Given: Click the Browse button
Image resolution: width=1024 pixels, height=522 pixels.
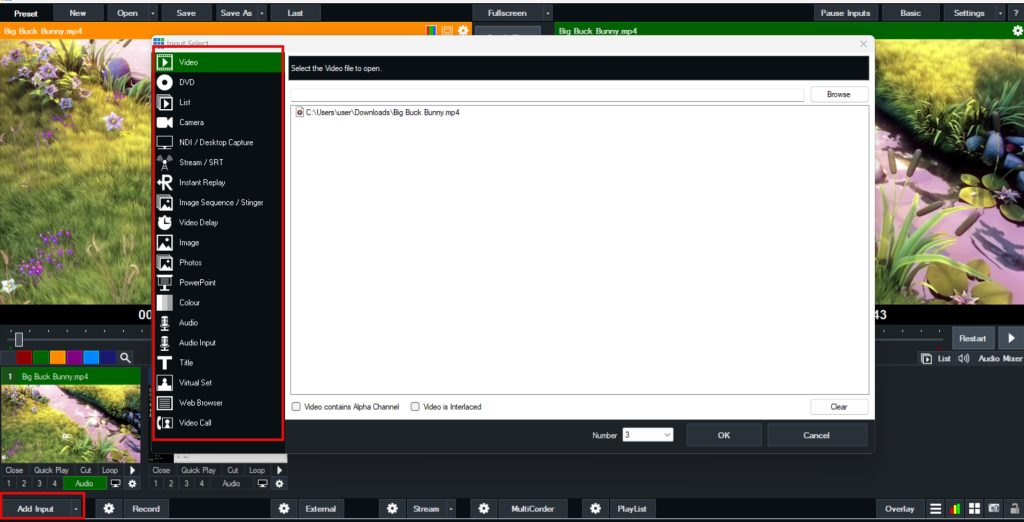Looking at the screenshot, I should [839, 94].
